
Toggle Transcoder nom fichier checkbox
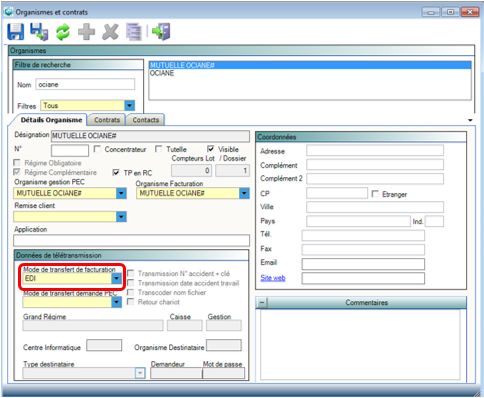[x=131, y=292]
